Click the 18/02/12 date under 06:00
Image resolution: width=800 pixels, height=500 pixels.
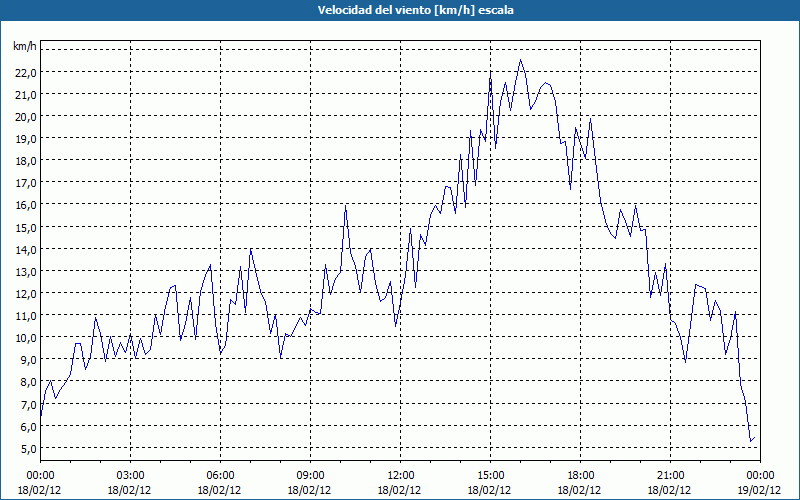220,490
